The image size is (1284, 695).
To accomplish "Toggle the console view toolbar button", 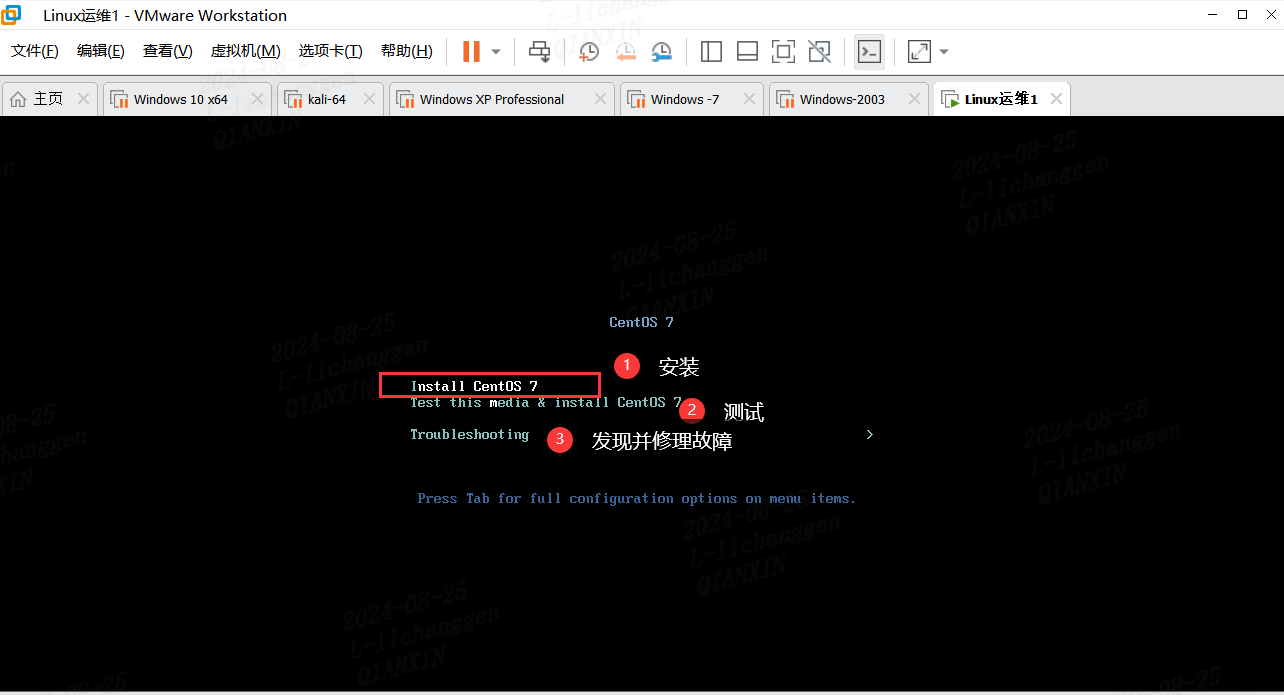I will (869, 52).
